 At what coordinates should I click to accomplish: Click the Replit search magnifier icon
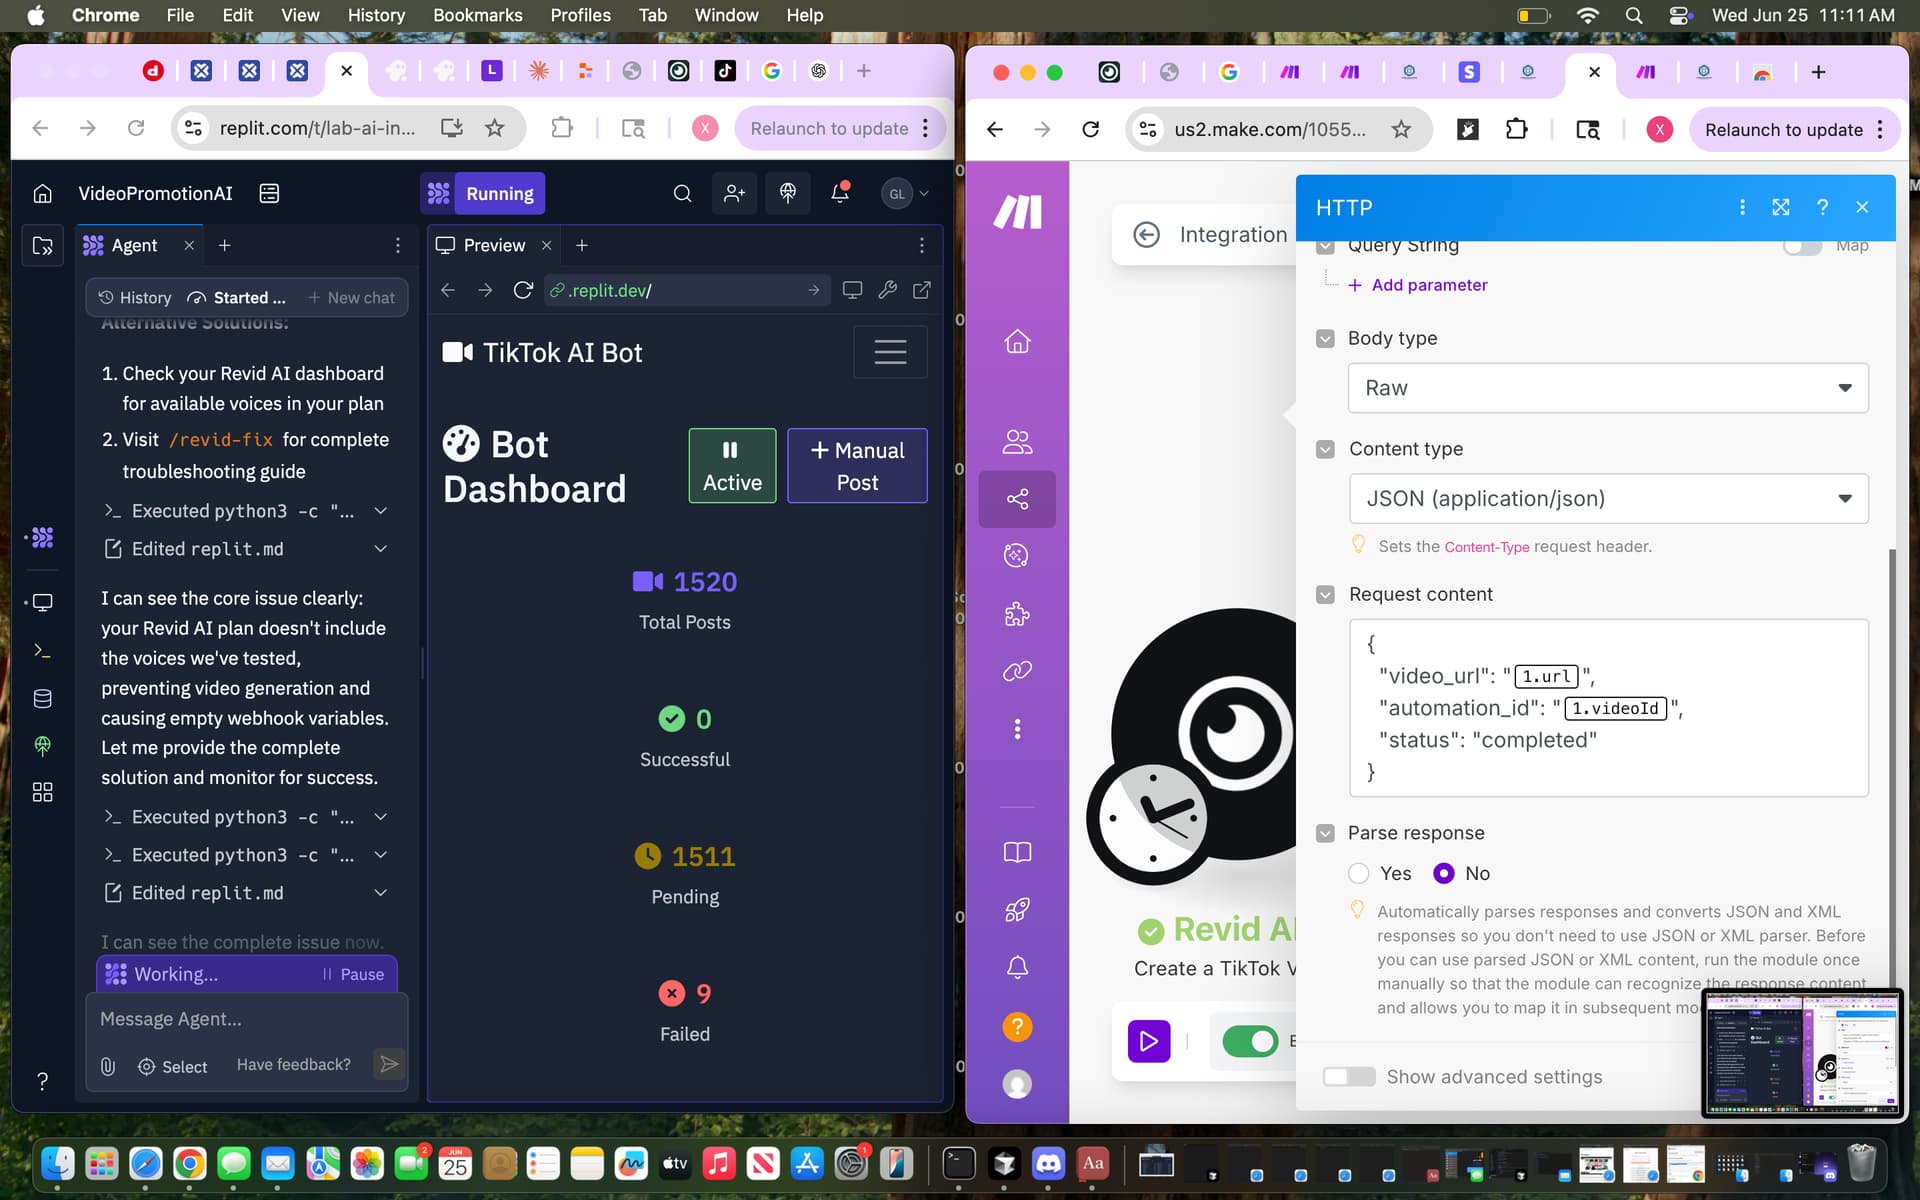click(682, 193)
